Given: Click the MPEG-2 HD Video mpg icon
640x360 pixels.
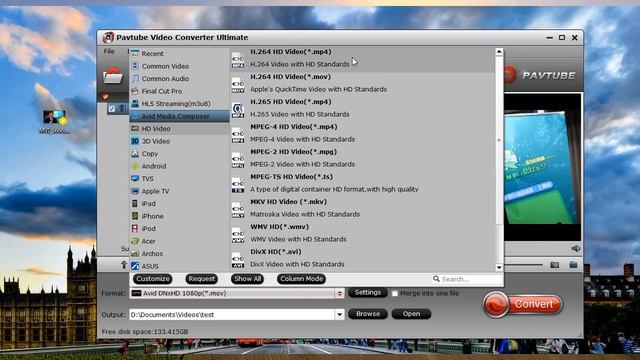Looking at the screenshot, I should [238, 160].
